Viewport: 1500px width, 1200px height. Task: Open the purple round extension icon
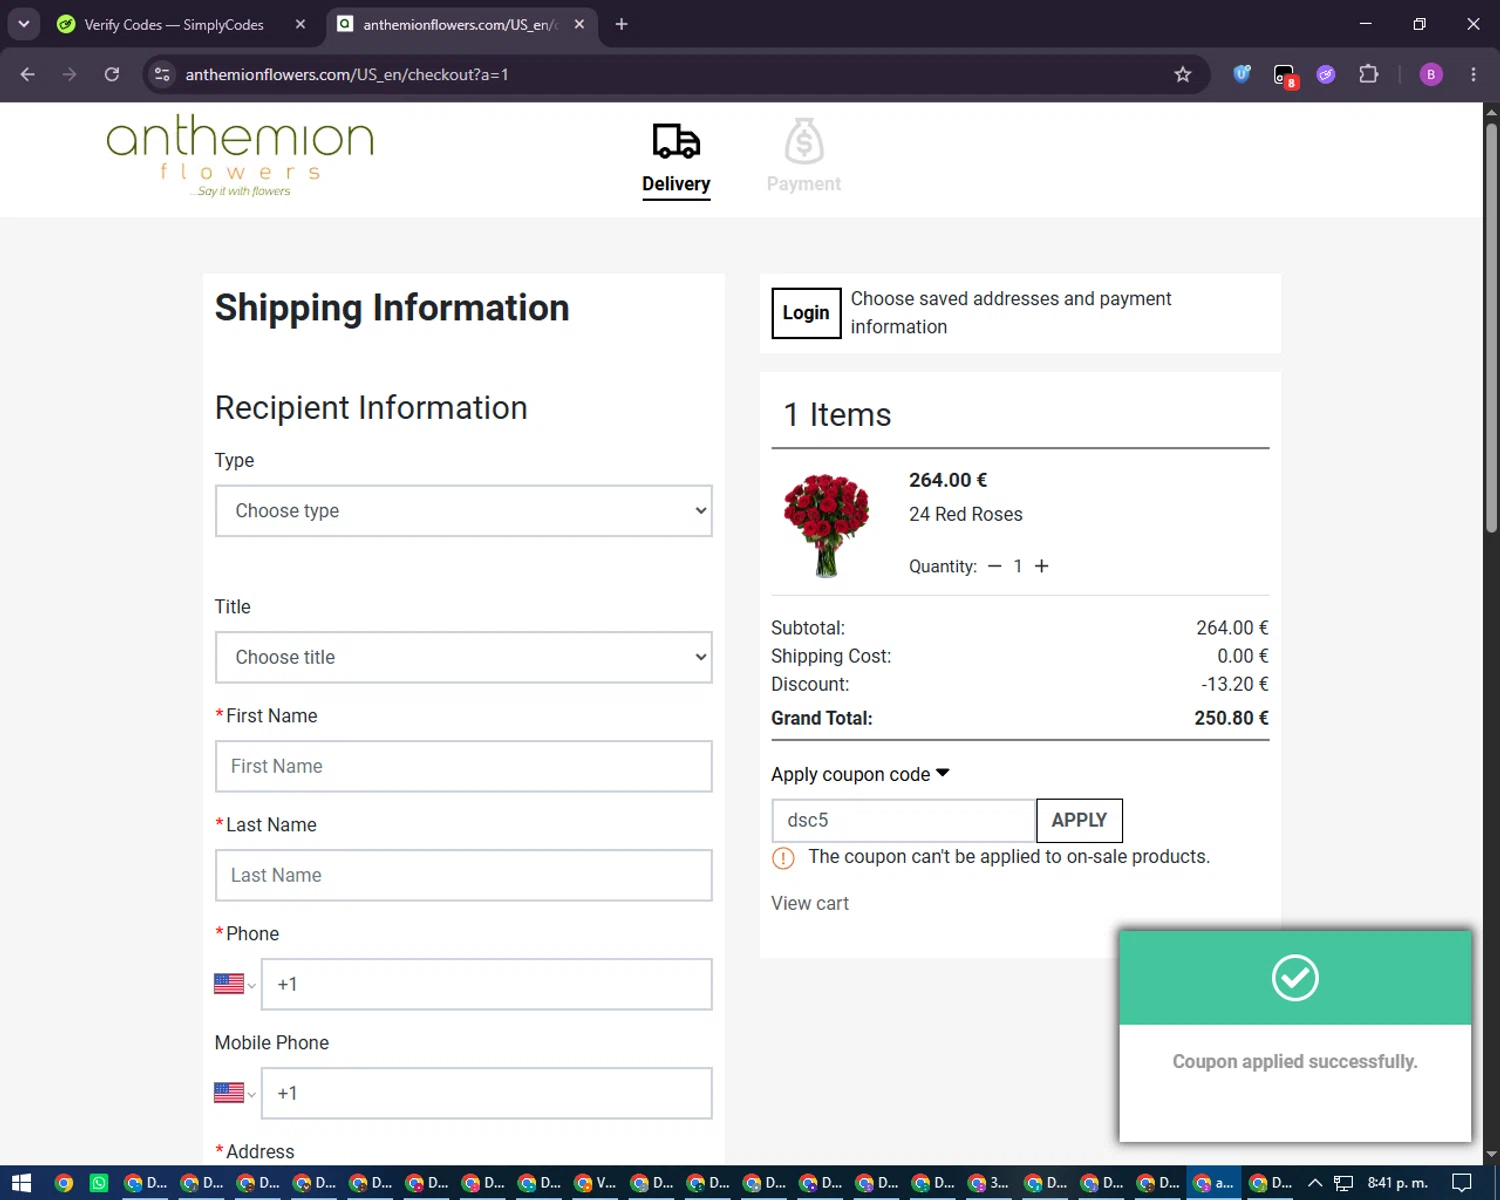point(1326,74)
